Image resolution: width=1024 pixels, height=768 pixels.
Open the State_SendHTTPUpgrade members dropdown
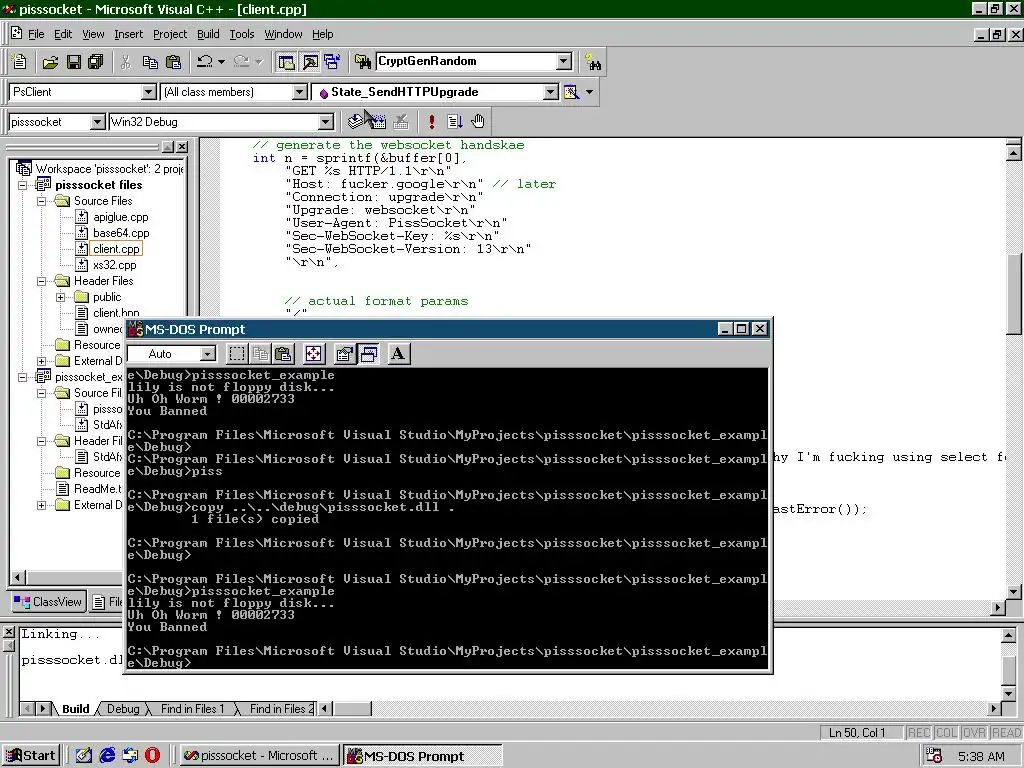[551, 92]
